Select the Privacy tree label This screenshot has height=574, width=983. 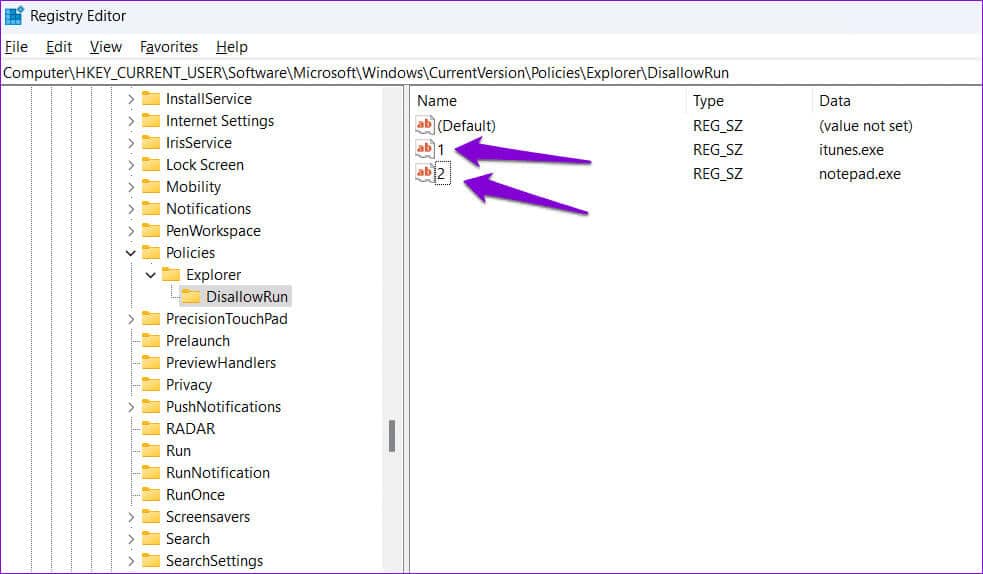click(x=189, y=385)
